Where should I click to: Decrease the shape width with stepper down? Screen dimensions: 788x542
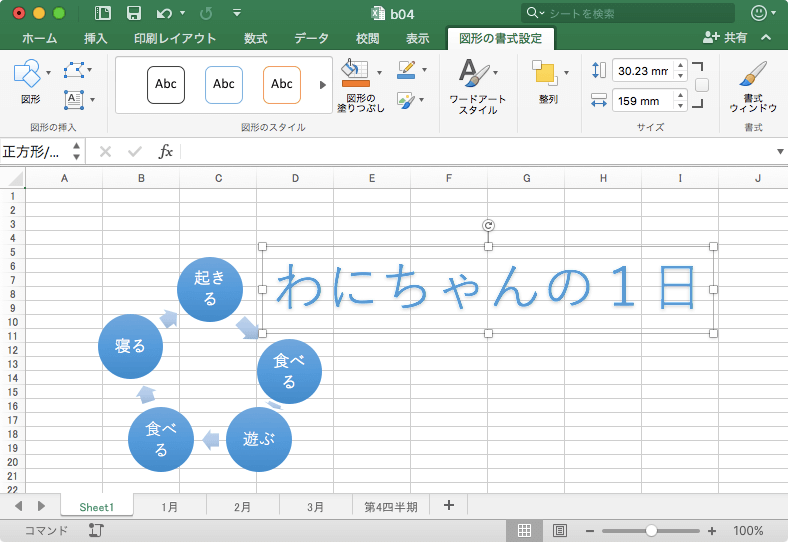pos(680,106)
